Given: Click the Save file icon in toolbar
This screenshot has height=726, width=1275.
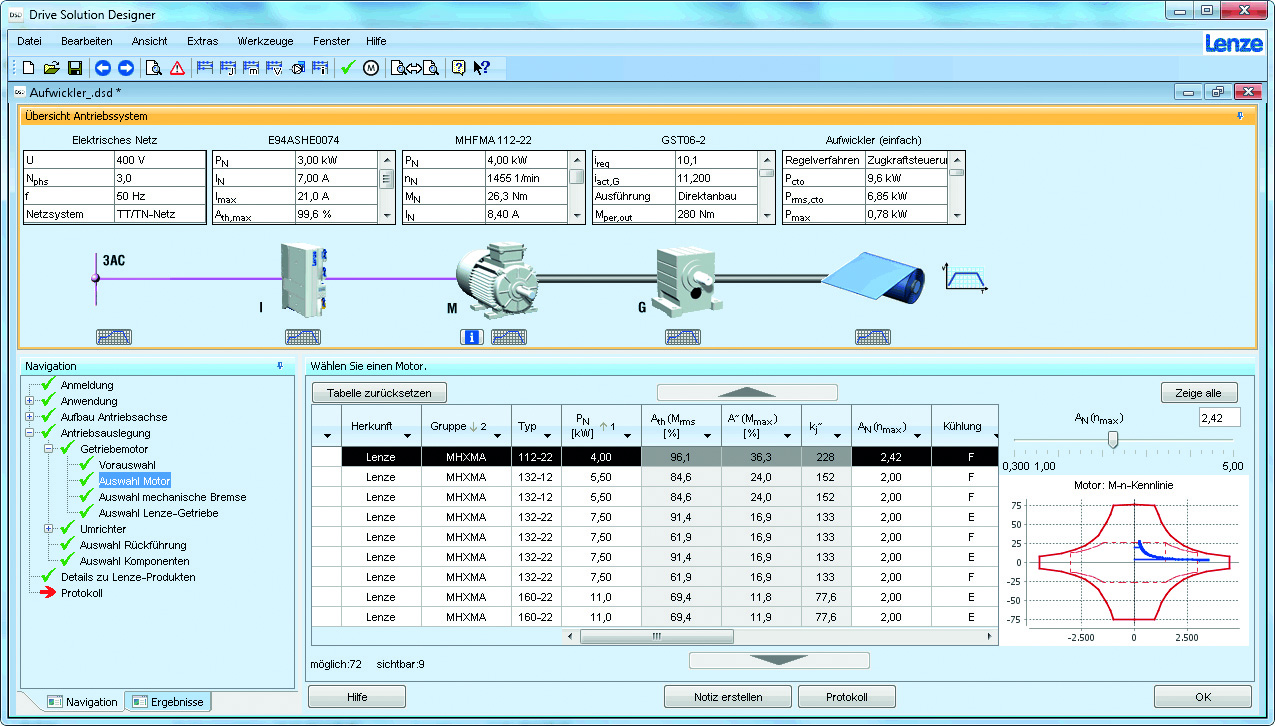Looking at the screenshot, I should (x=74, y=68).
